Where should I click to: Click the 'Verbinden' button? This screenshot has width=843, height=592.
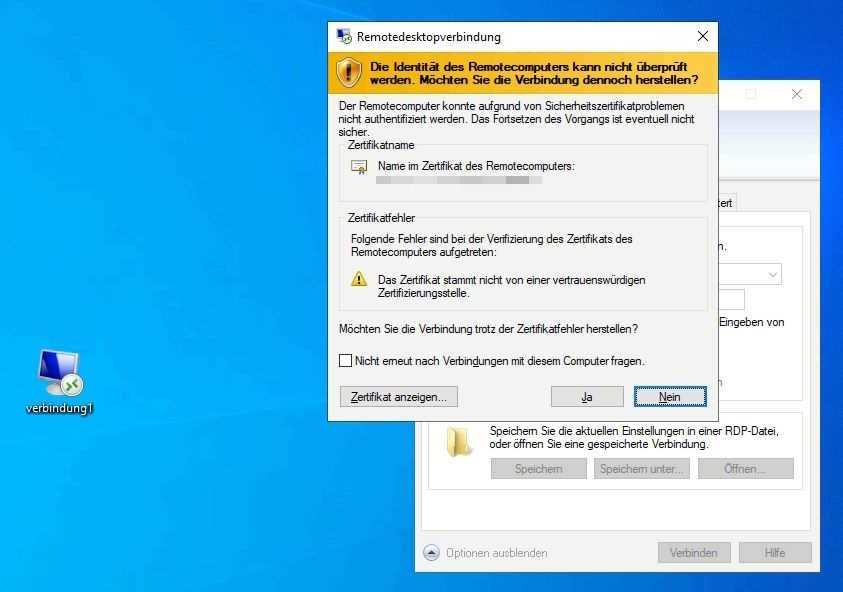pos(693,552)
